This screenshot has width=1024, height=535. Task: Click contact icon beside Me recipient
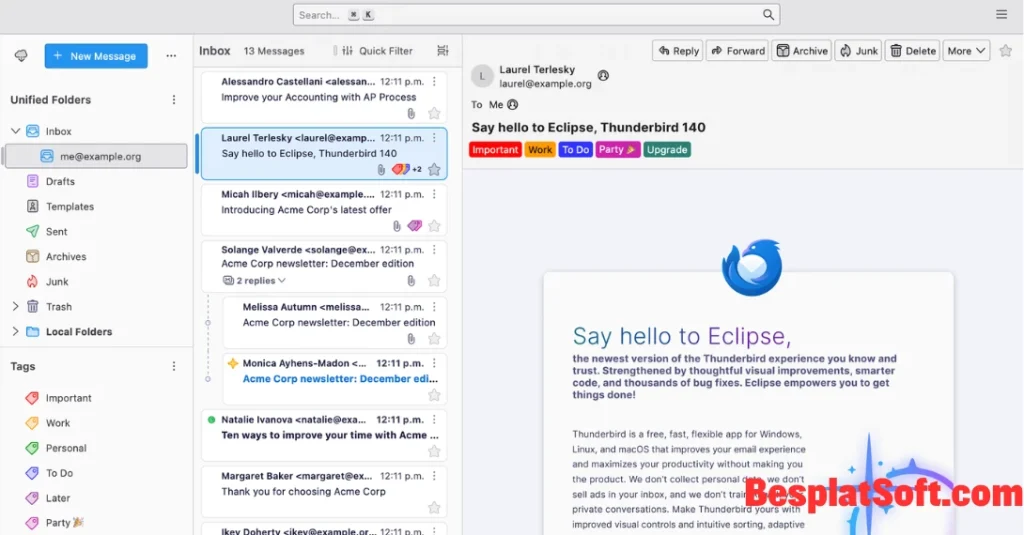click(x=513, y=105)
